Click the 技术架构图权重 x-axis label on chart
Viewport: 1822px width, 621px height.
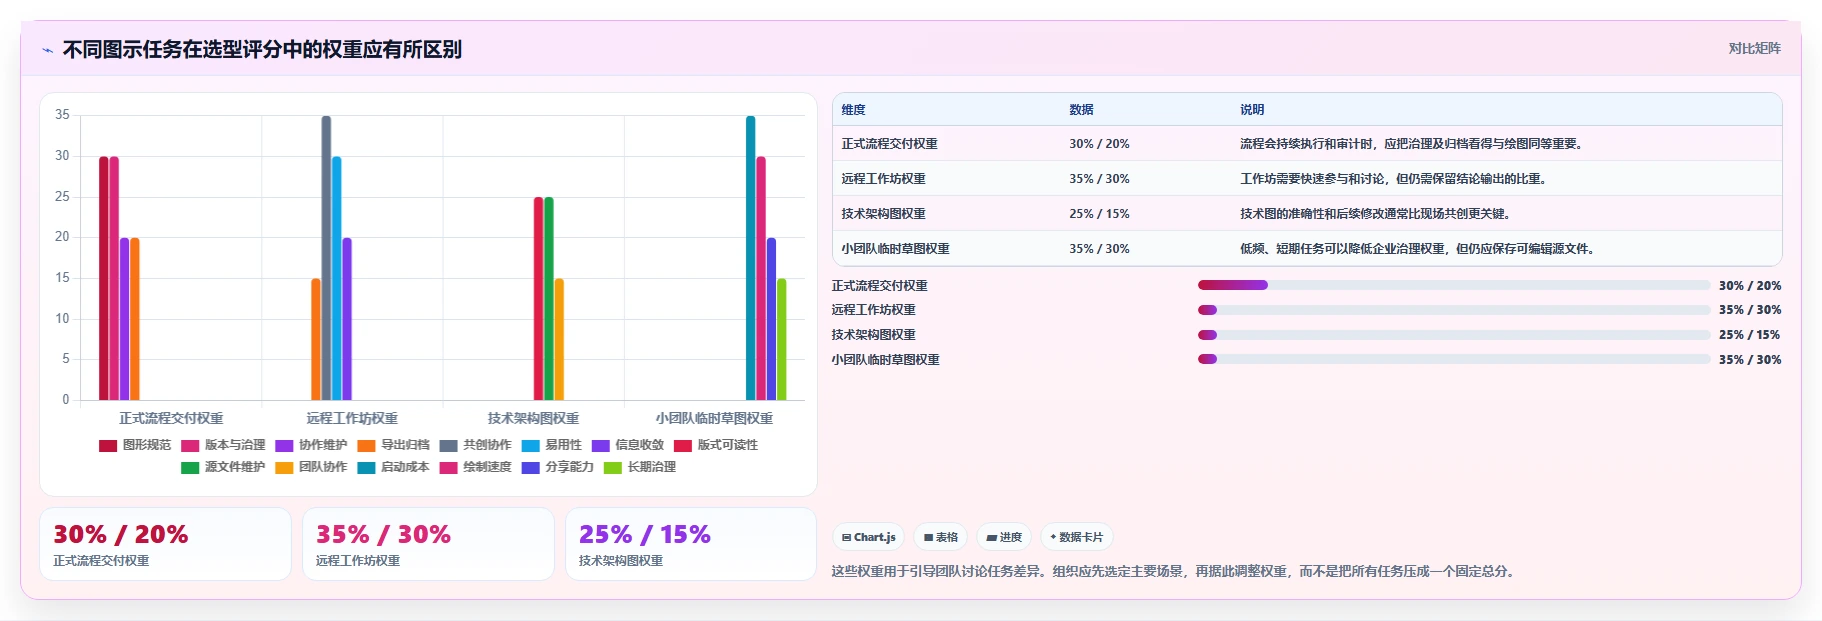tap(533, 418)
